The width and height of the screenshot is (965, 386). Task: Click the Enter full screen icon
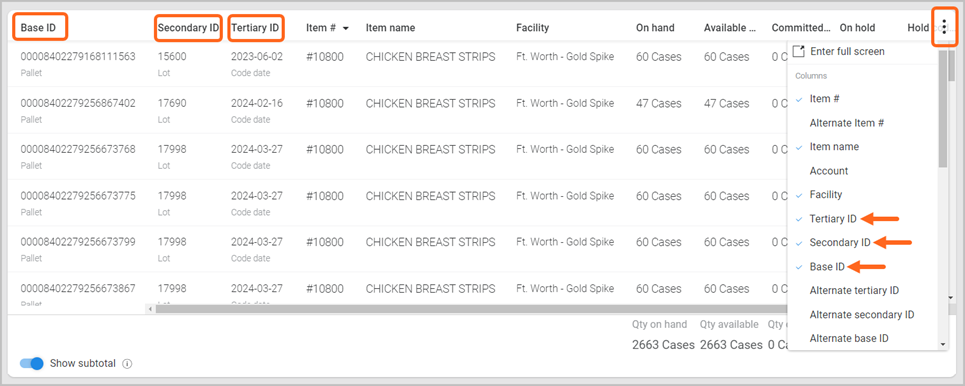pos(798,51)
